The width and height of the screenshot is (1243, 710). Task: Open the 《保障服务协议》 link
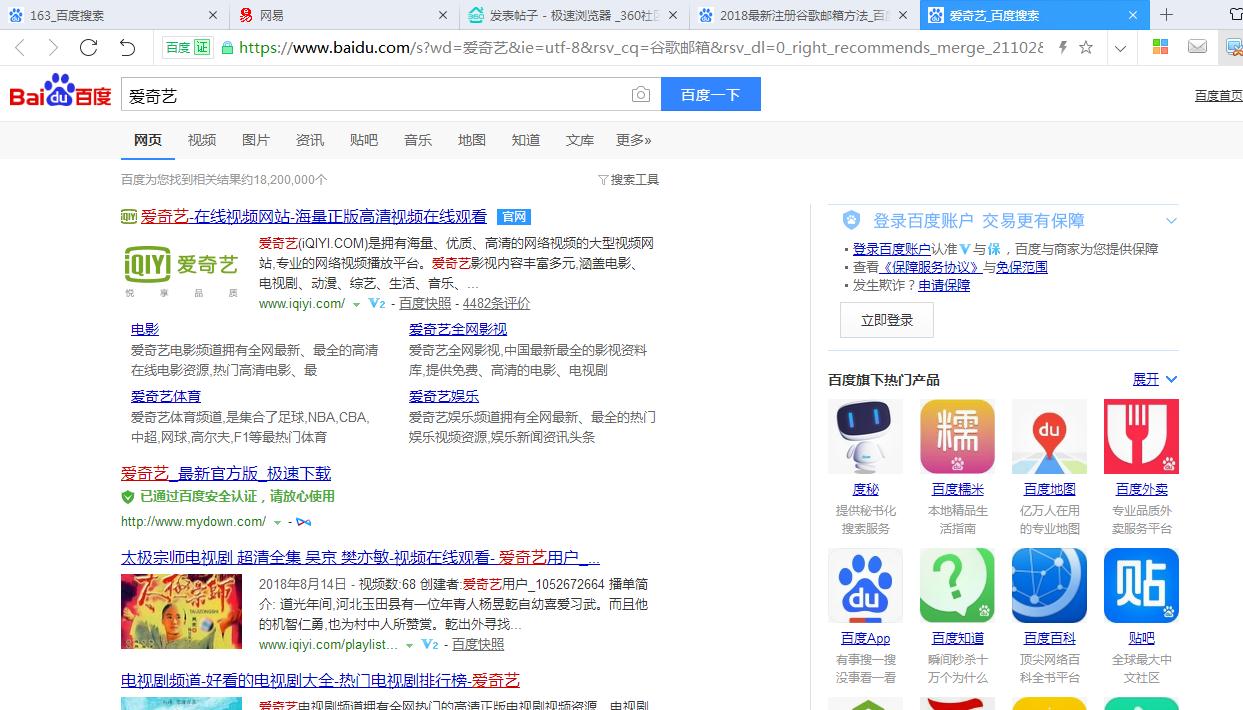click(x=931, y=267)
